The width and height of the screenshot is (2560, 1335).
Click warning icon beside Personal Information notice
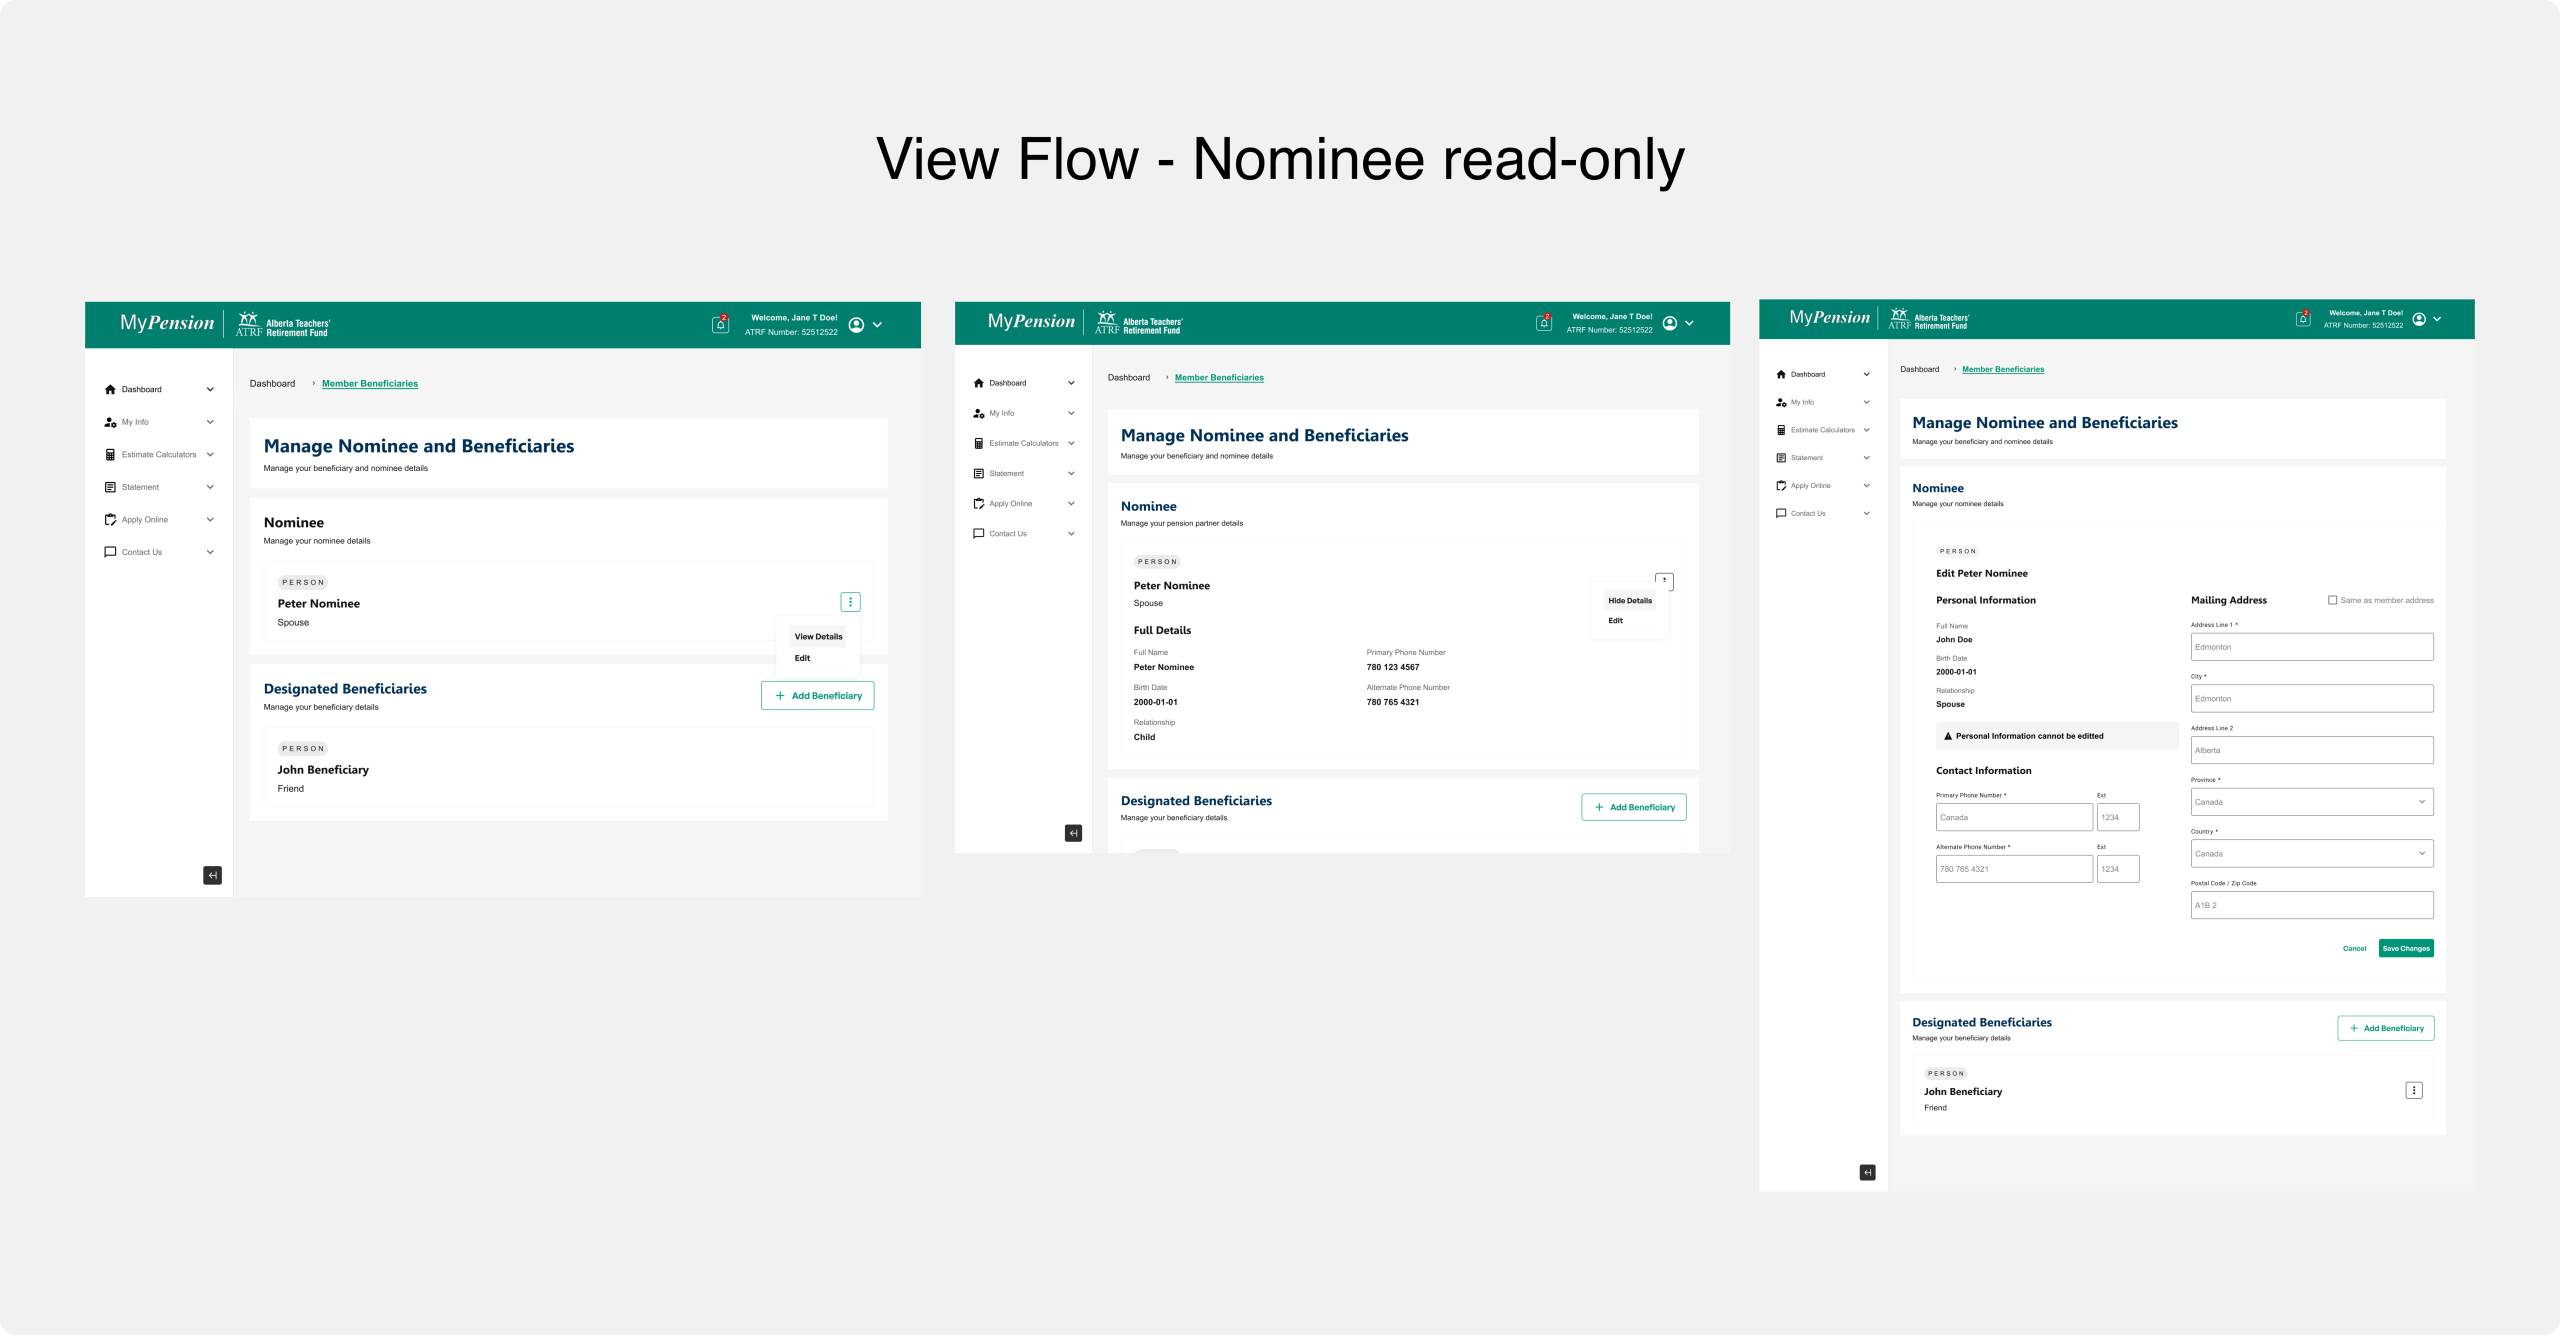pyautogui.click(x=1948, y=736)
